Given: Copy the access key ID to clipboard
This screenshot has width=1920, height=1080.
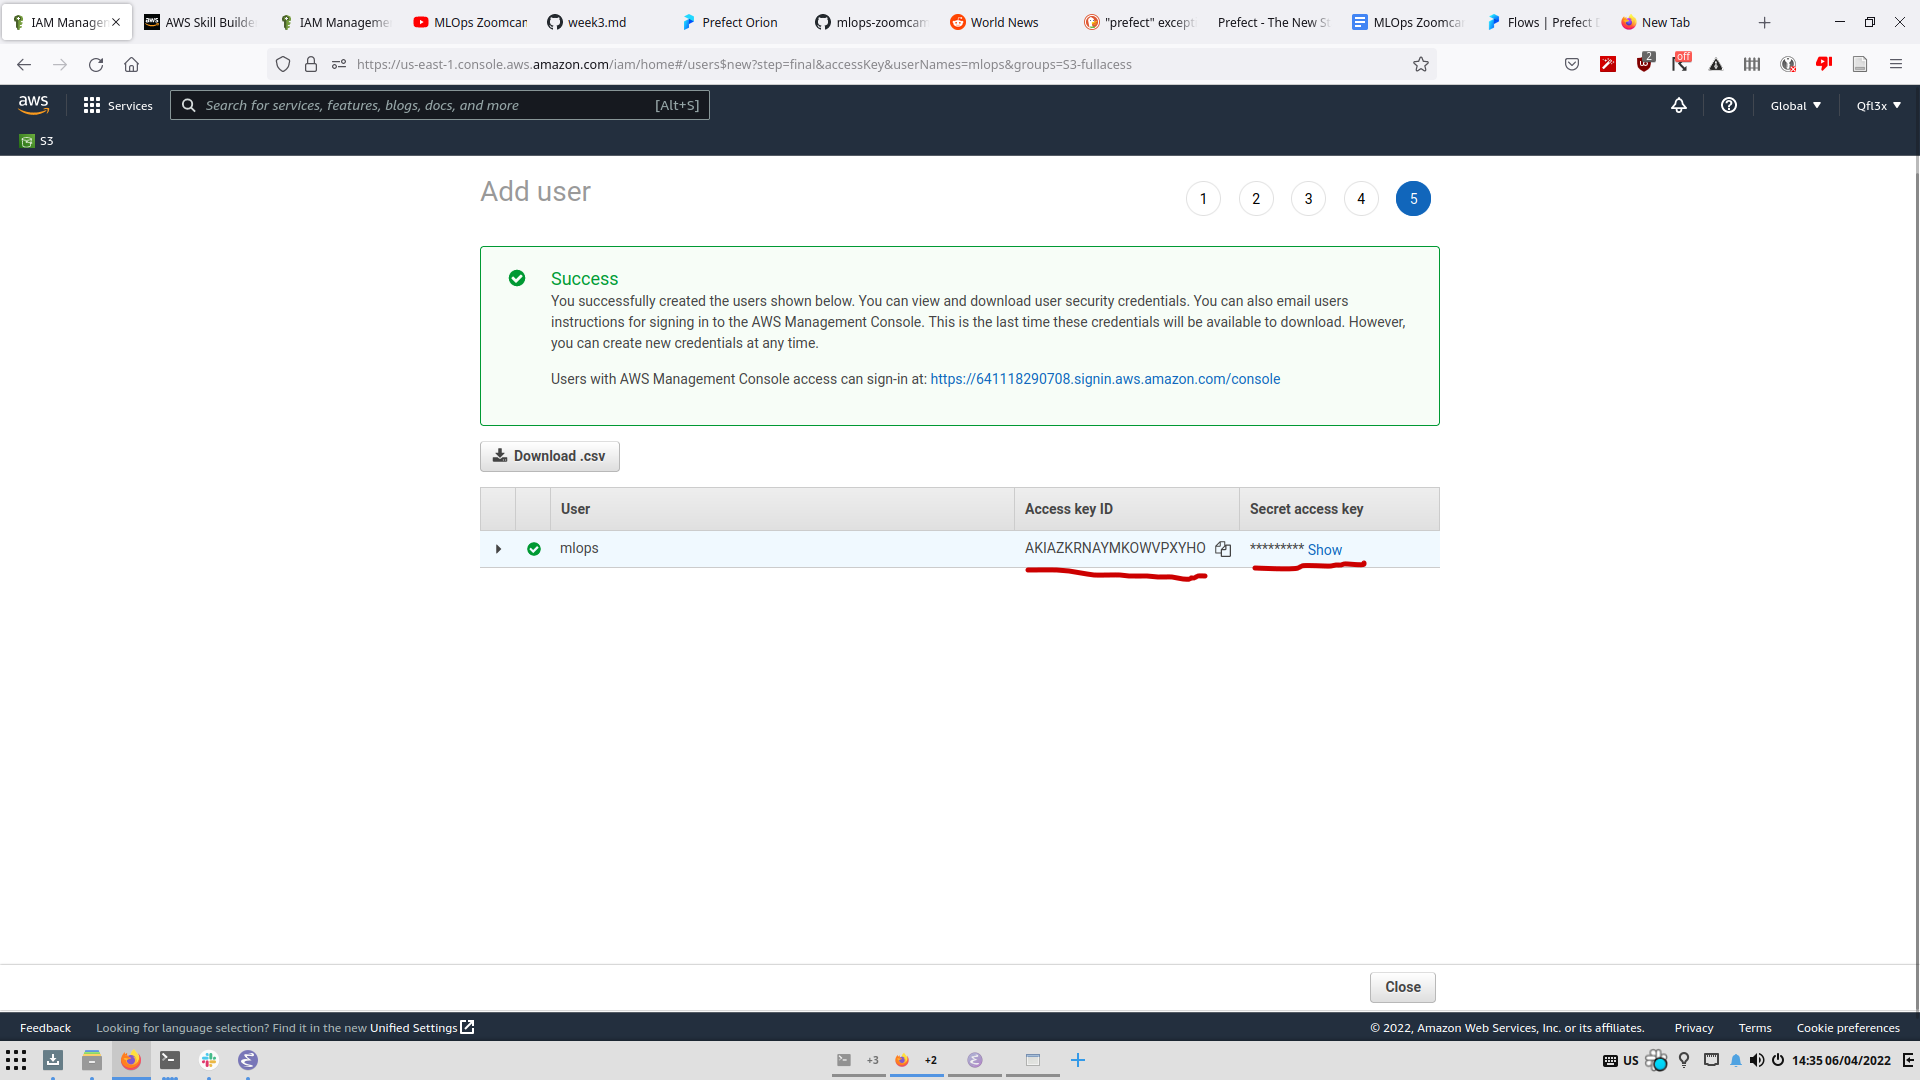Looking at the screenshot, I should pyautogui.click(x=1223, y=549).
